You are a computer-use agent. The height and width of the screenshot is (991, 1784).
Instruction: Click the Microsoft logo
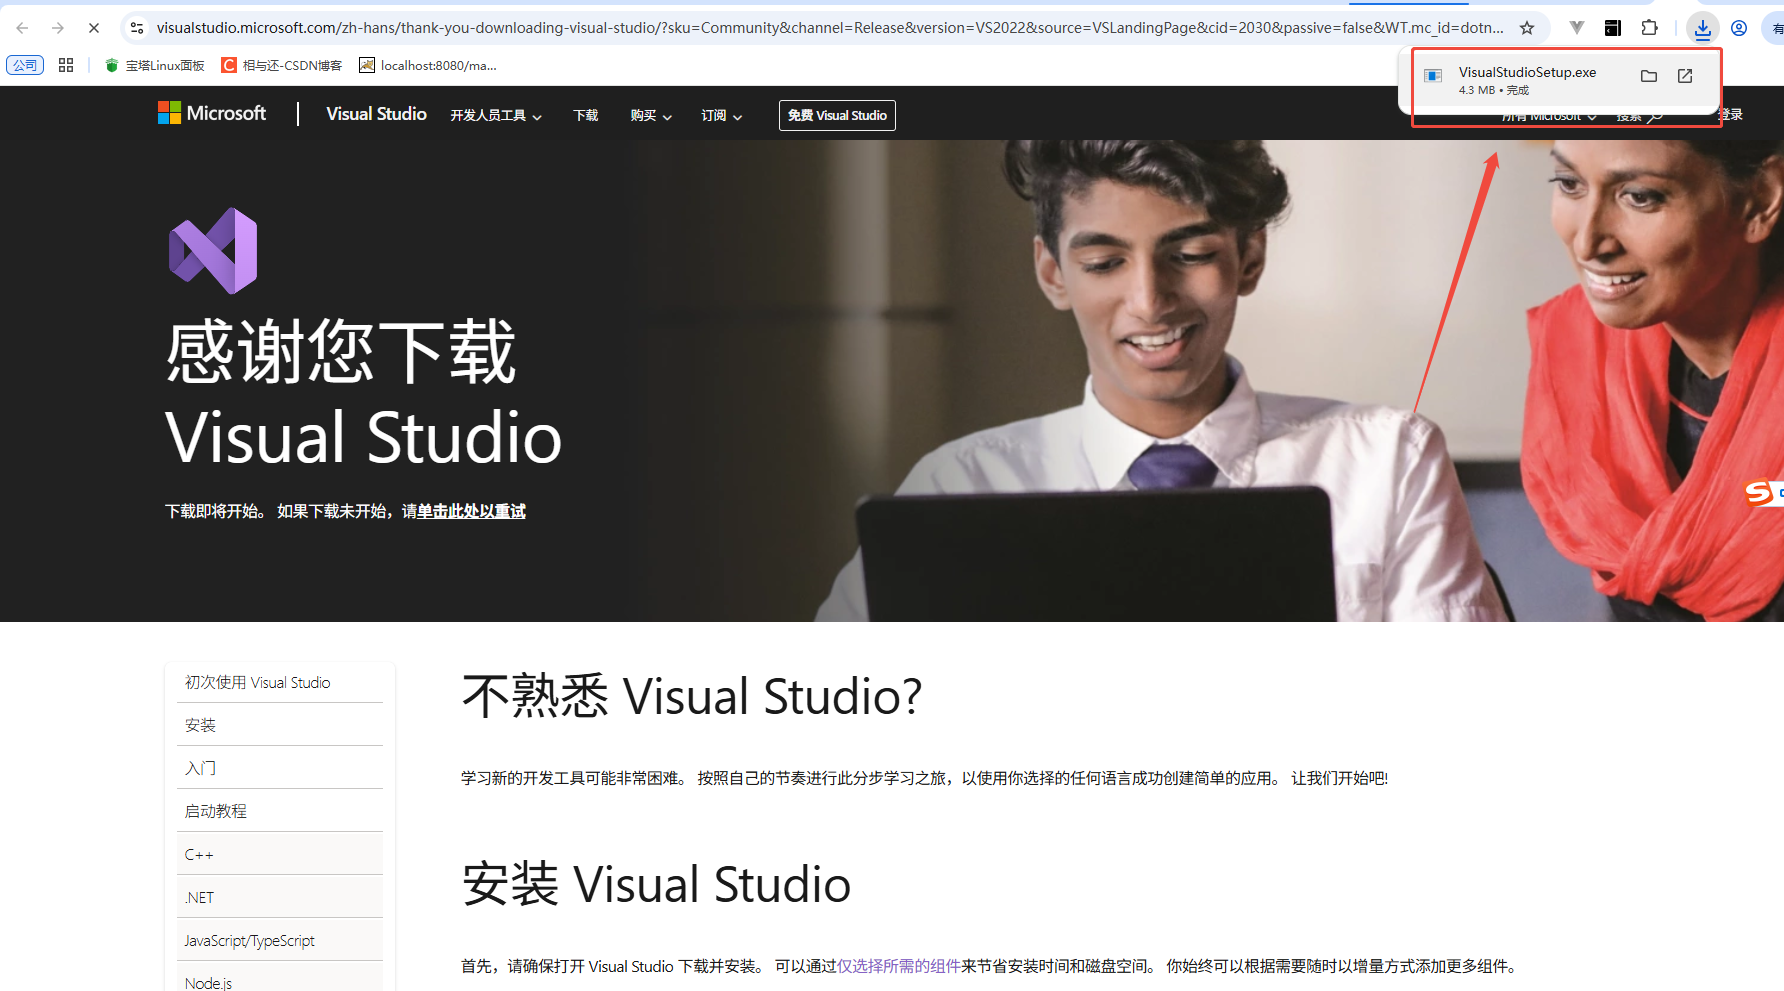click(x=212, y=113)
